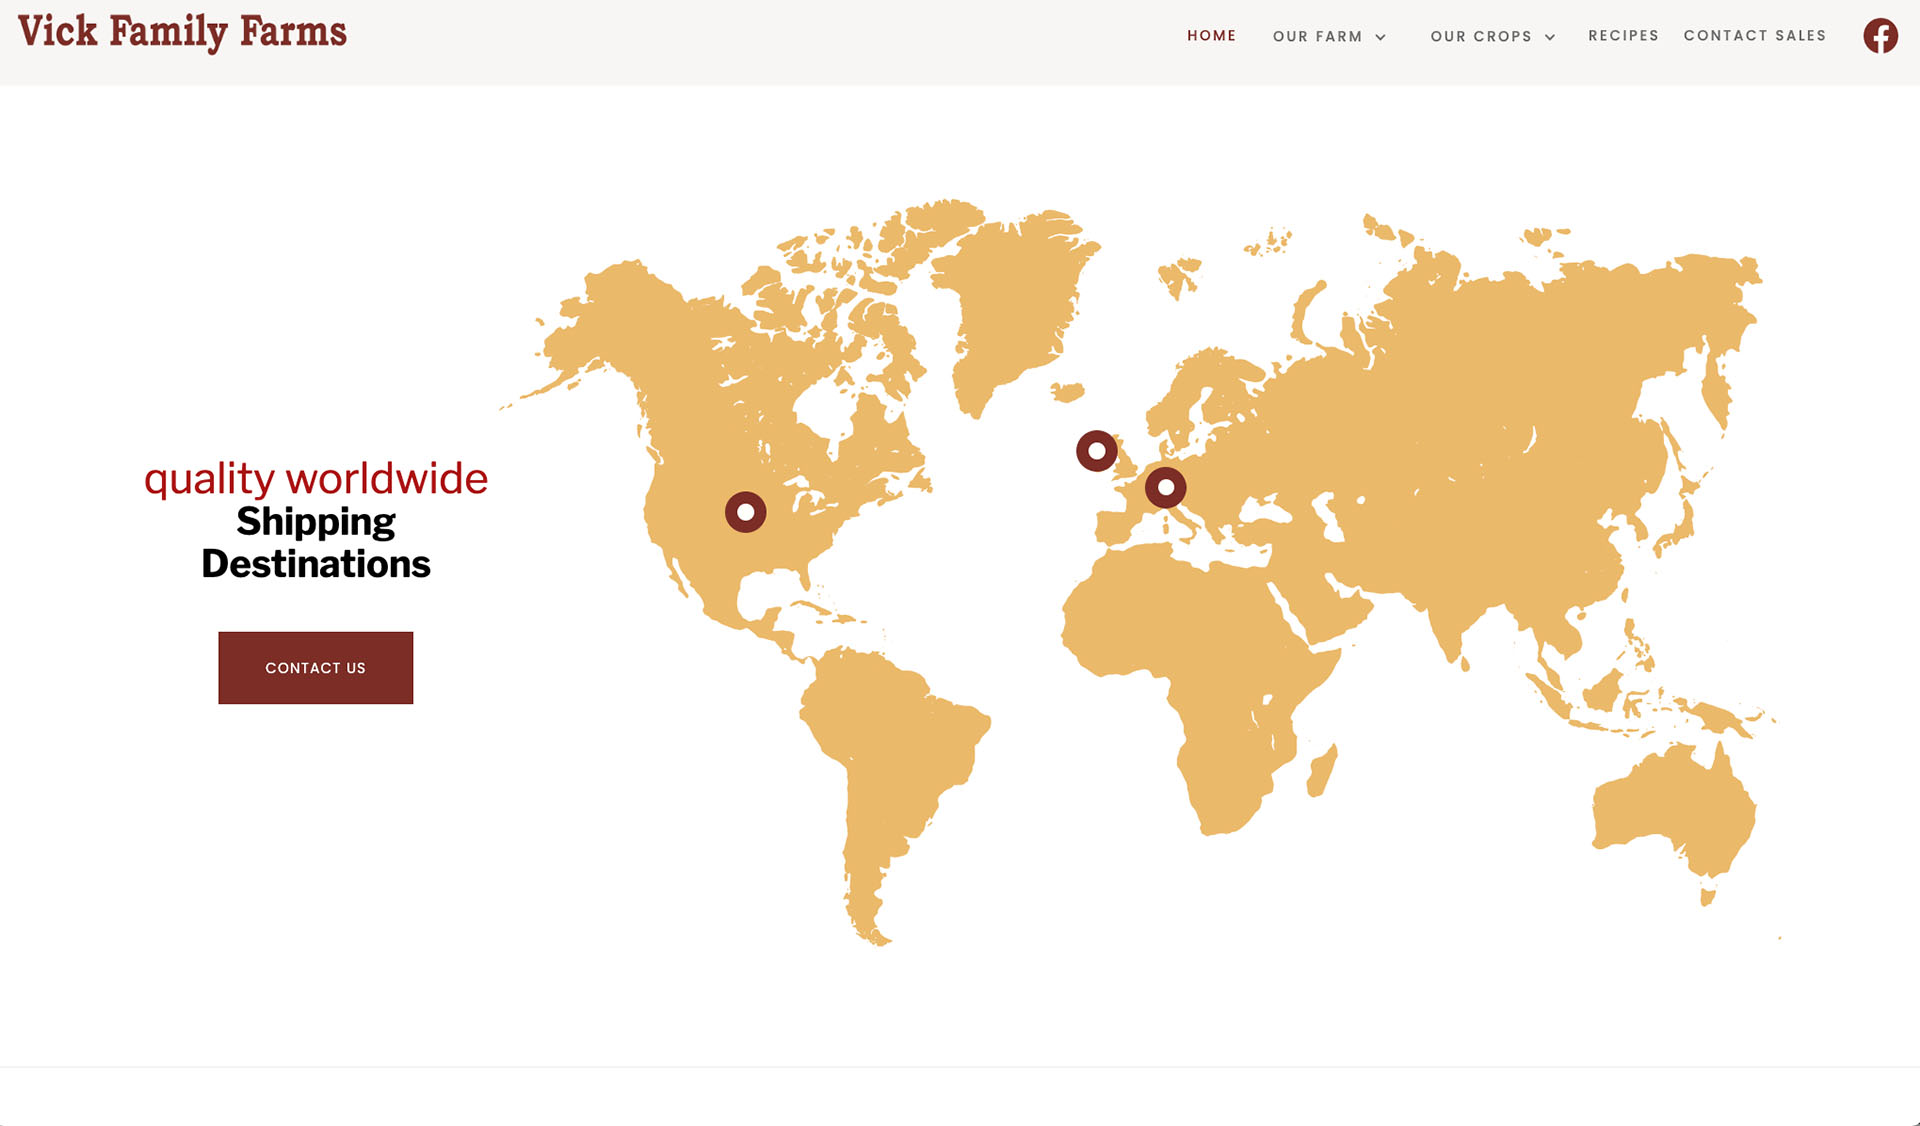Expand the Our Crops dropdown chevron
The height and width of the screenshot is (1126, 1920).
coord(1550,37)
